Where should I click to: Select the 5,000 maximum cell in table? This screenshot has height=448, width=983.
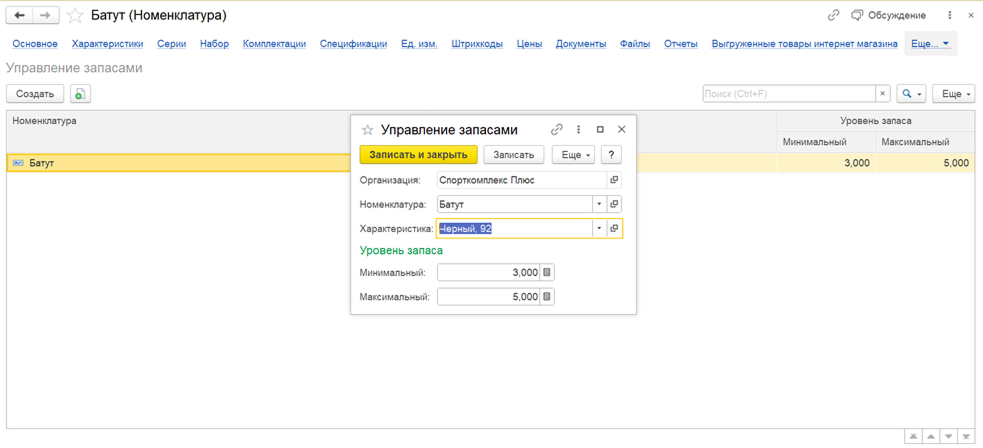[x=925, y=163]
